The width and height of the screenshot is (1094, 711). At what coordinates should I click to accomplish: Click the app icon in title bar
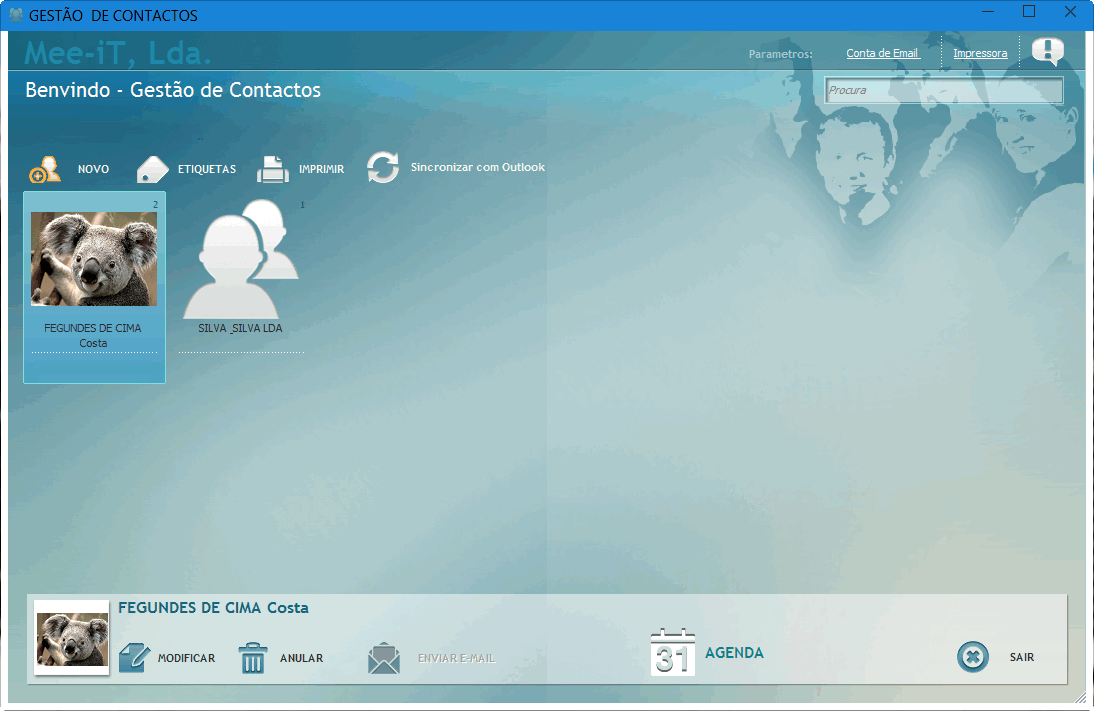click(x=15, y=15)
